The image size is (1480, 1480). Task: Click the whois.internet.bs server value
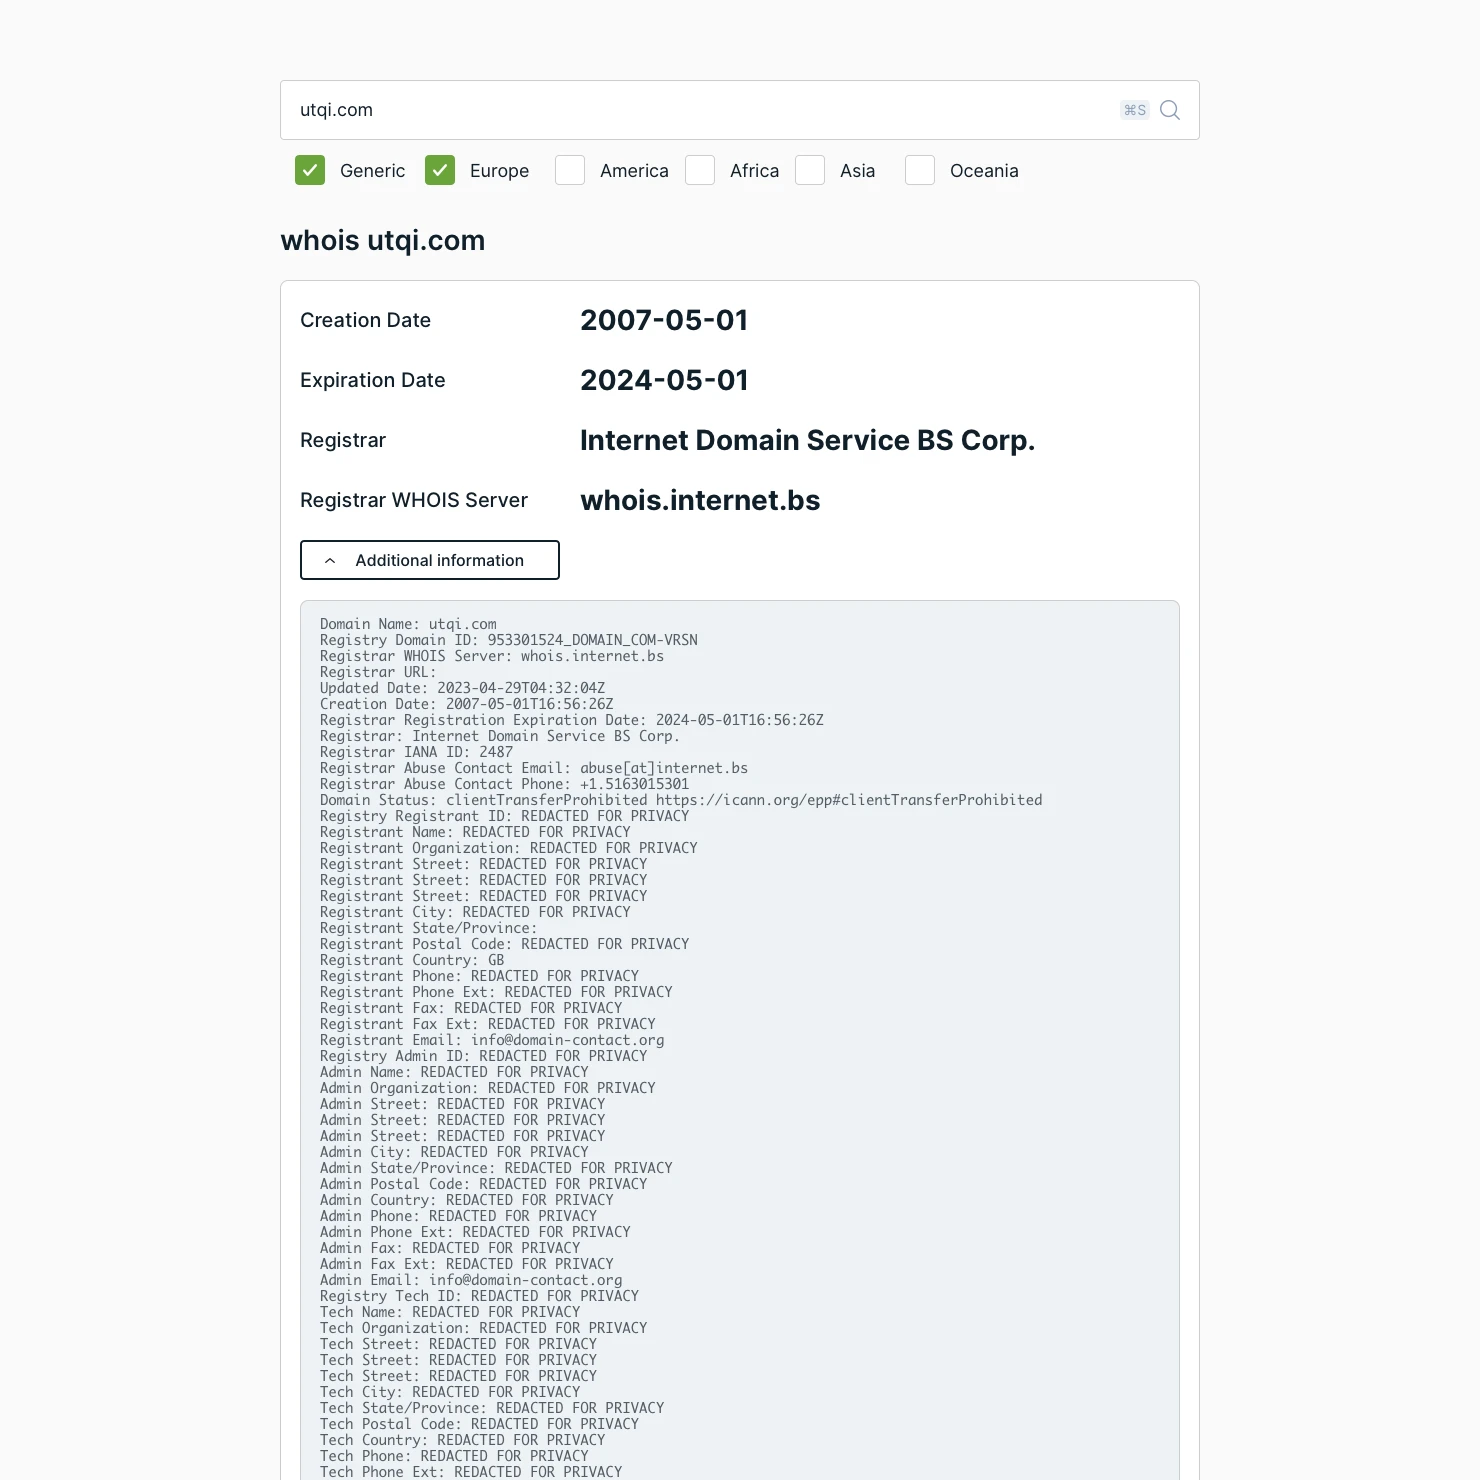point(700,500)
